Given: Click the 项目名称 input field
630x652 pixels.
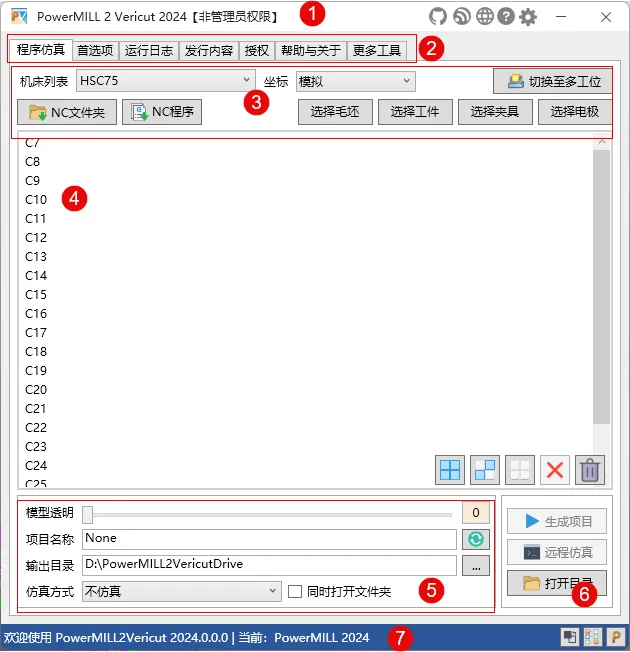Looking at the screenshot, I should click(269, 539).
